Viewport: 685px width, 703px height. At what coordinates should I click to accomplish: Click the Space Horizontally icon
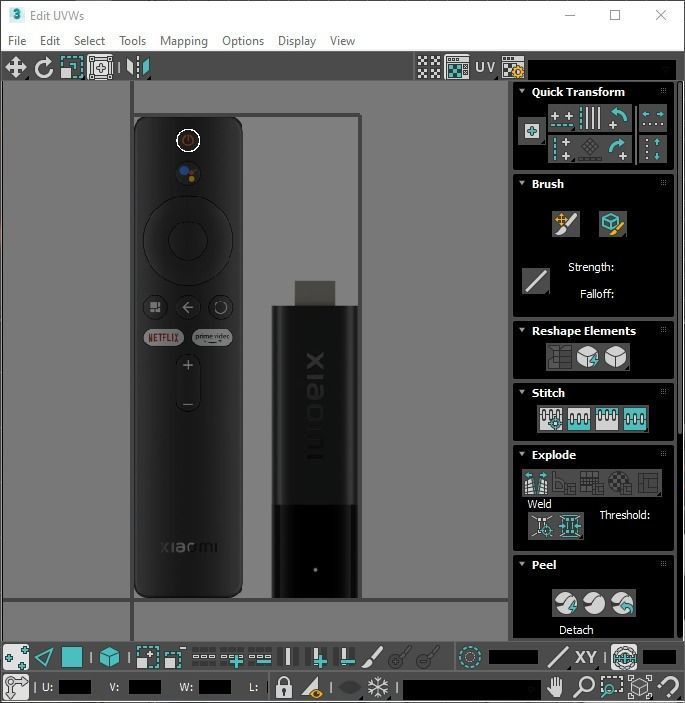click(x=653, y=118)
